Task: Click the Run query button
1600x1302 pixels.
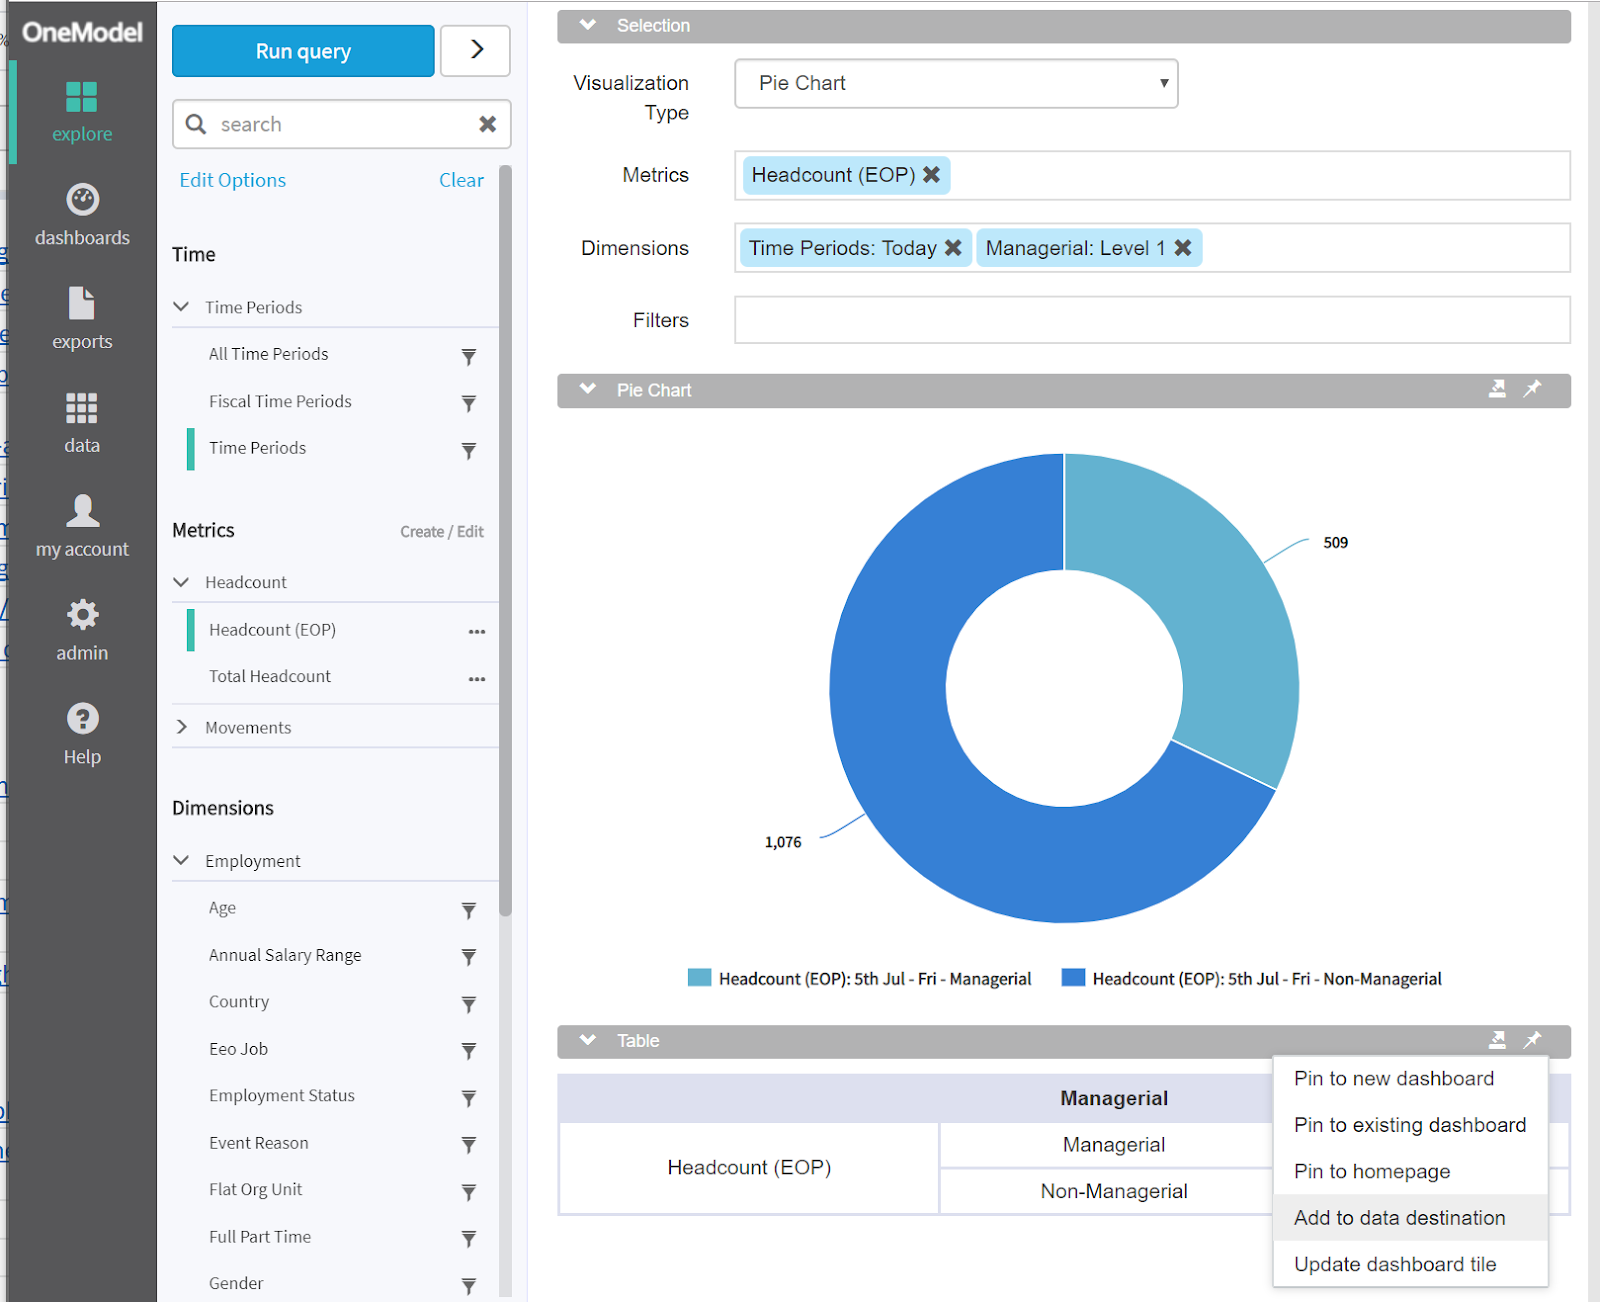Action: [303, 51]
